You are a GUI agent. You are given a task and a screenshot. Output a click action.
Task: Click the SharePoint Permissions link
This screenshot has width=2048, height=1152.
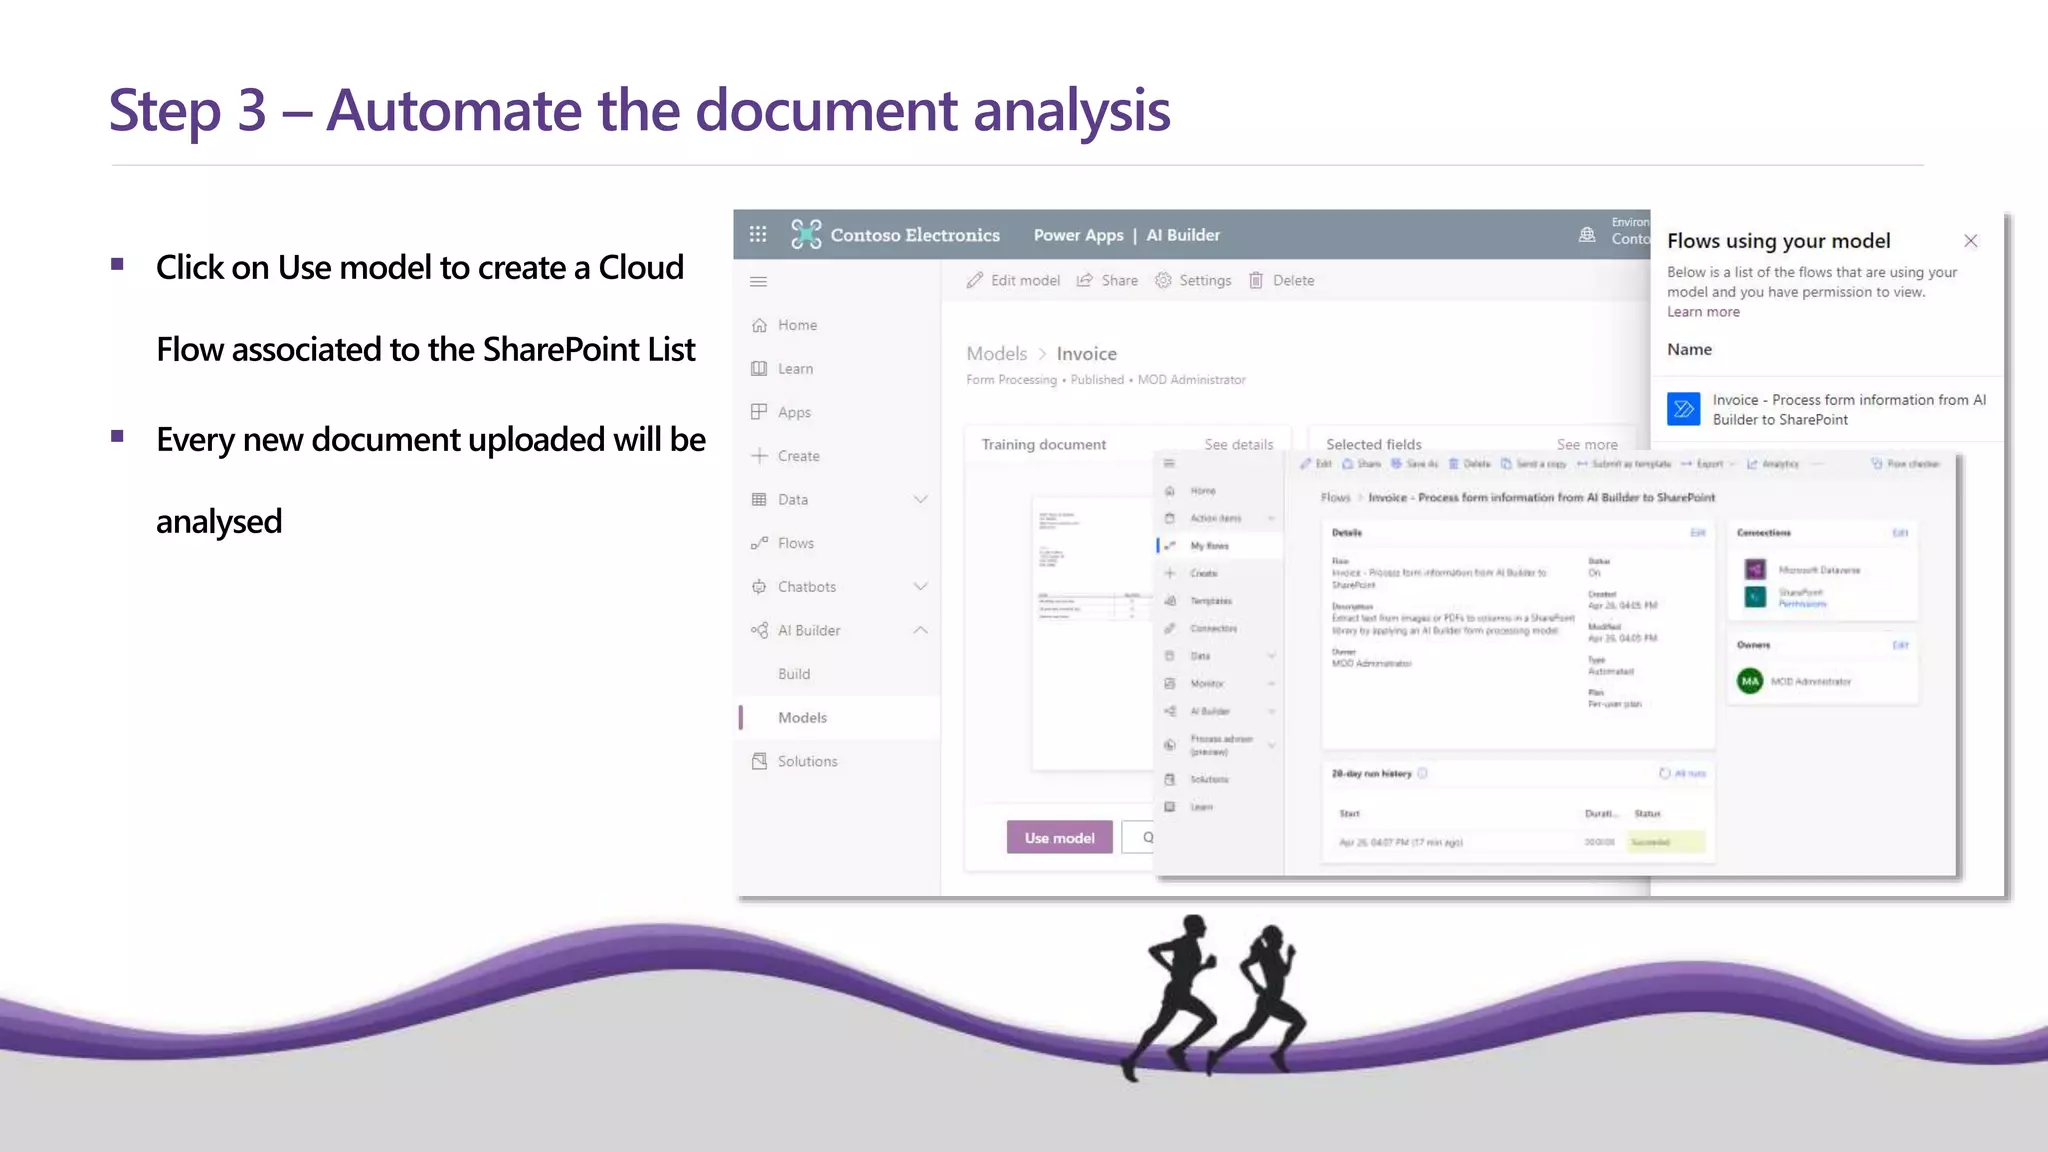[1802, 604]
